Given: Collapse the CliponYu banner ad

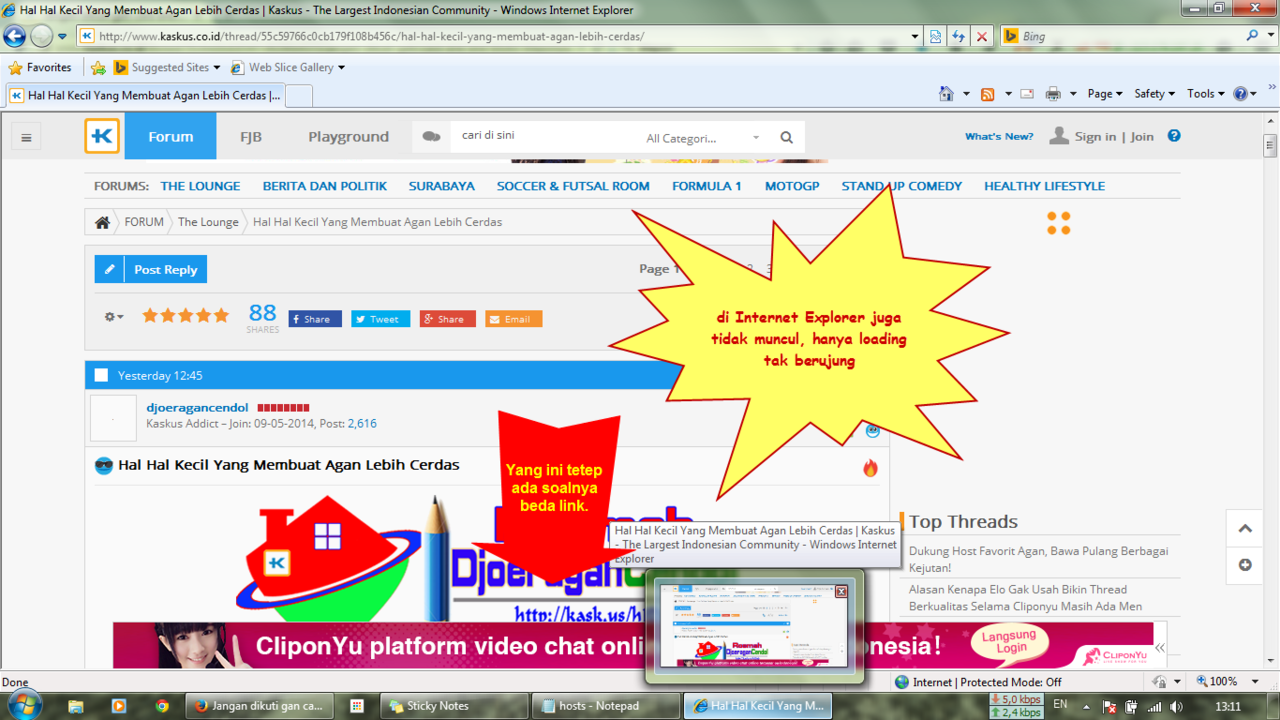Looking at the screenshot, I should click(1160, 648).
